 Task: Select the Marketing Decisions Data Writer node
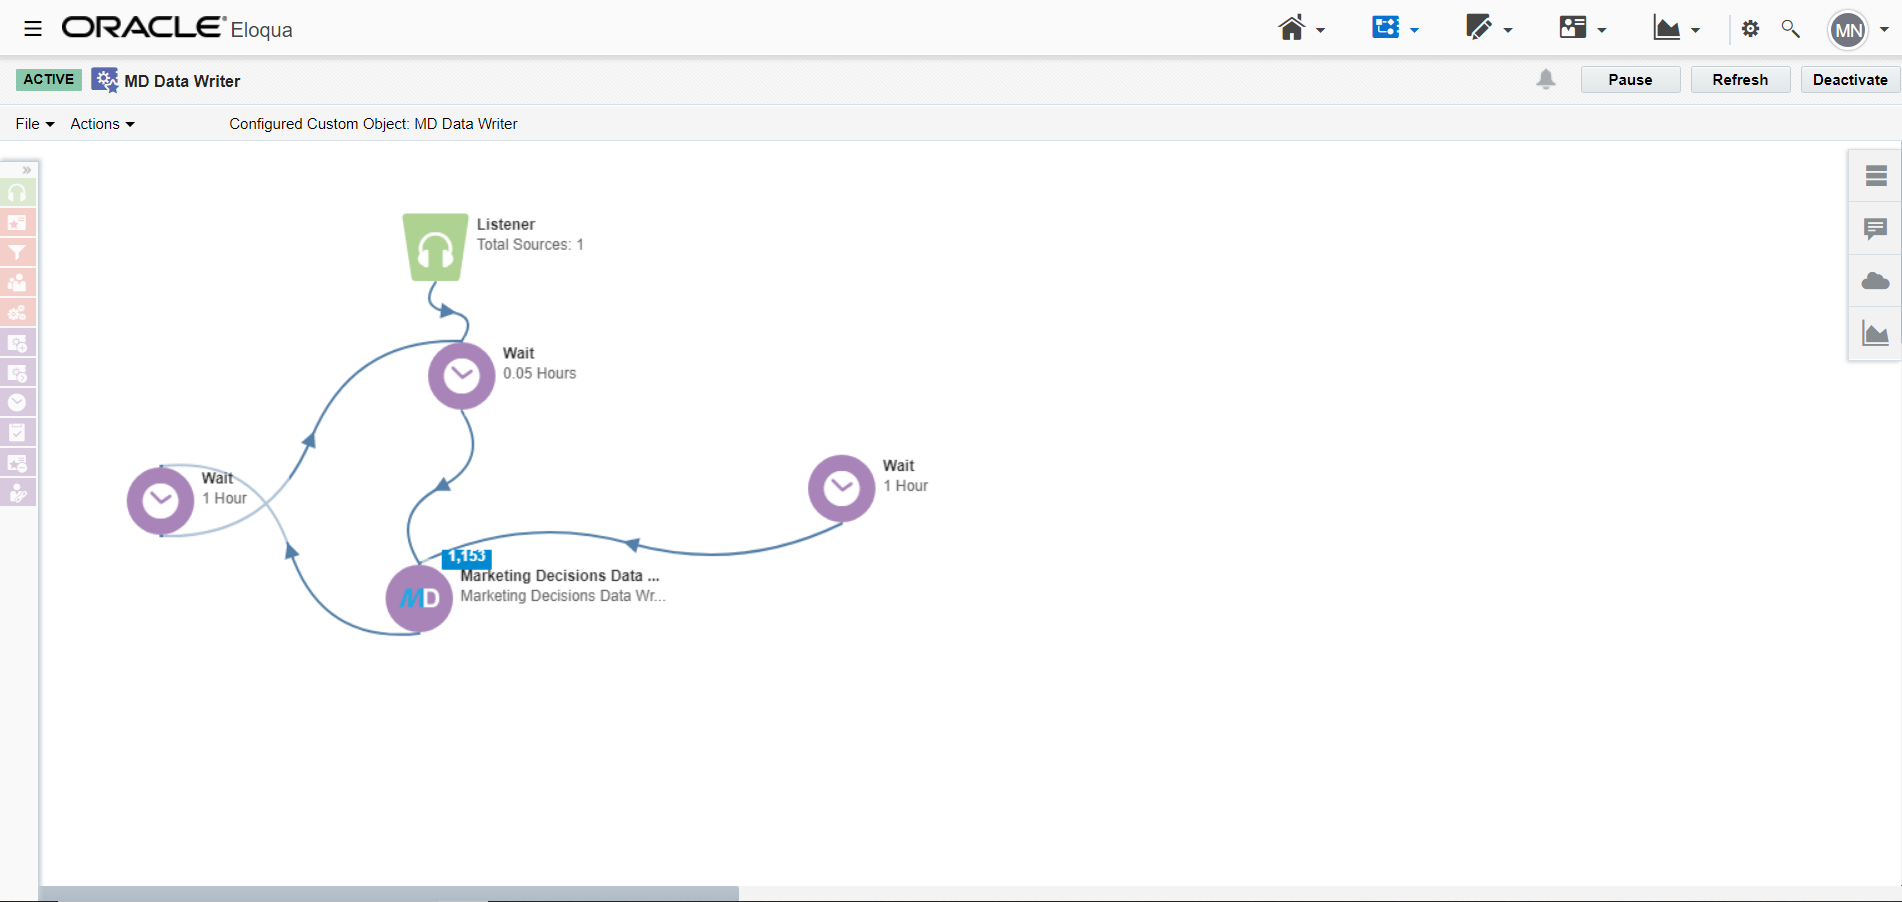click(x=419, y=598)
